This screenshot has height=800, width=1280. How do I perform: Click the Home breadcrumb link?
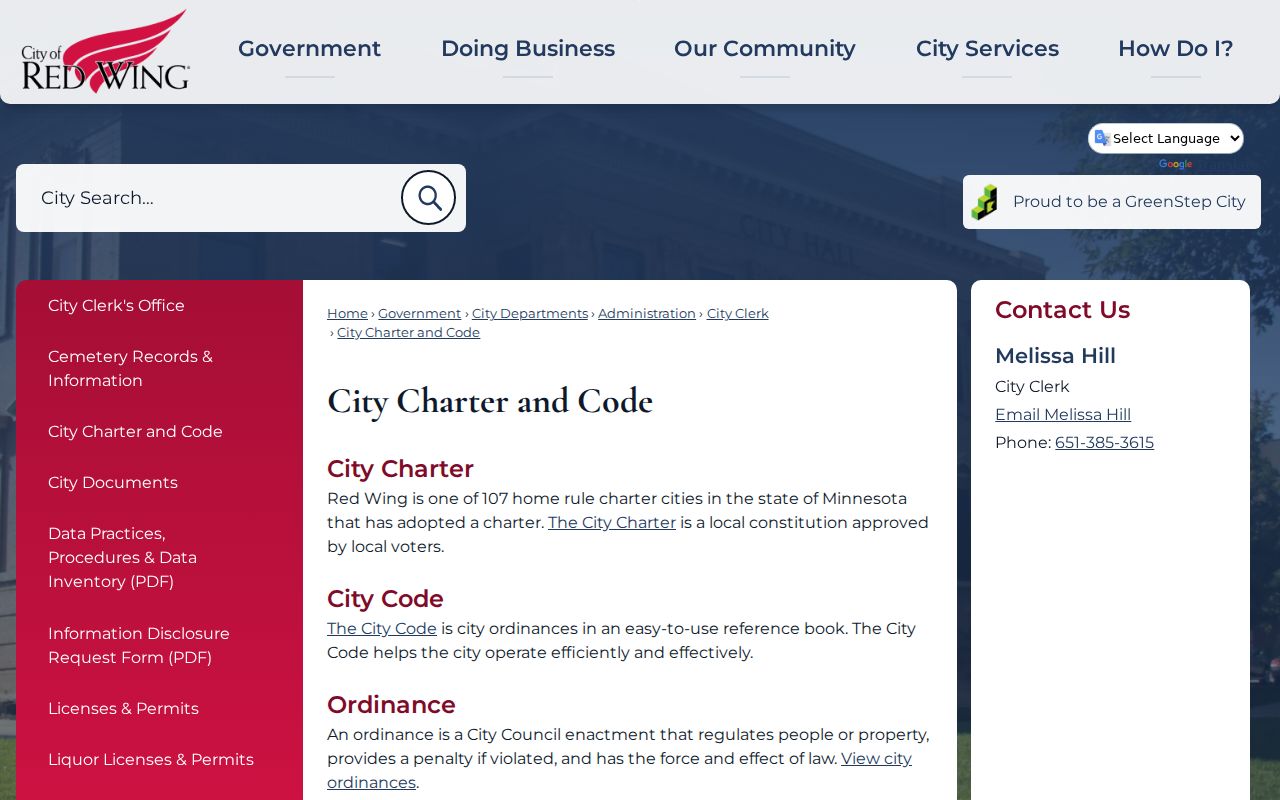(347, 314)
